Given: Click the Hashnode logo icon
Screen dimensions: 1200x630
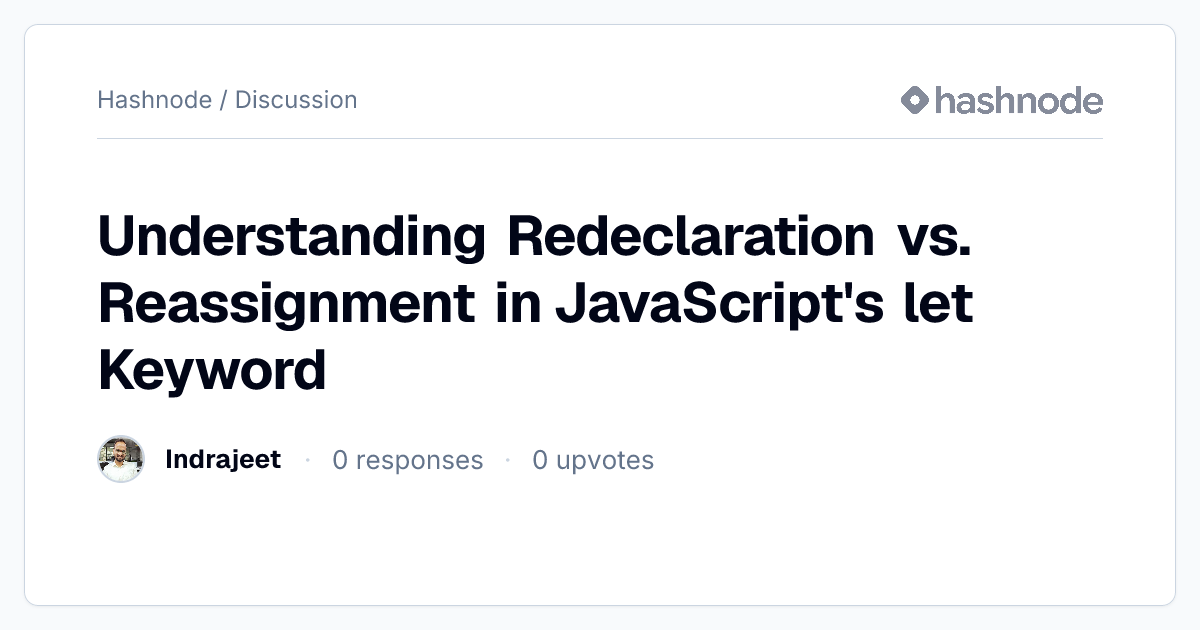Looking at the screenshot, I should pyautogui.click(x=915, y=100).
